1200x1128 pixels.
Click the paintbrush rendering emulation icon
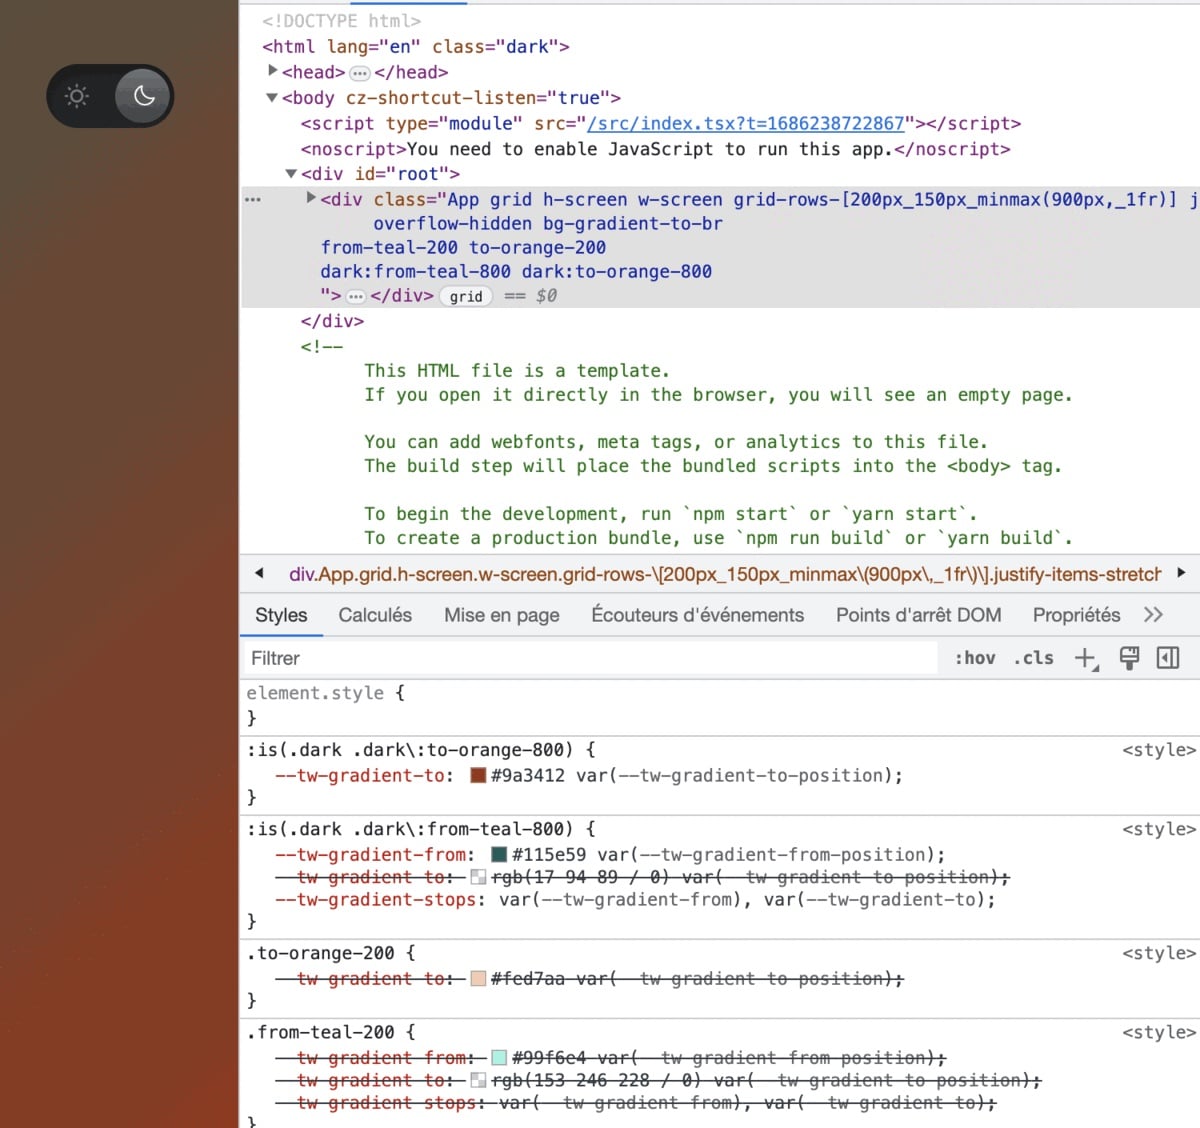(x=1129, y=658)
